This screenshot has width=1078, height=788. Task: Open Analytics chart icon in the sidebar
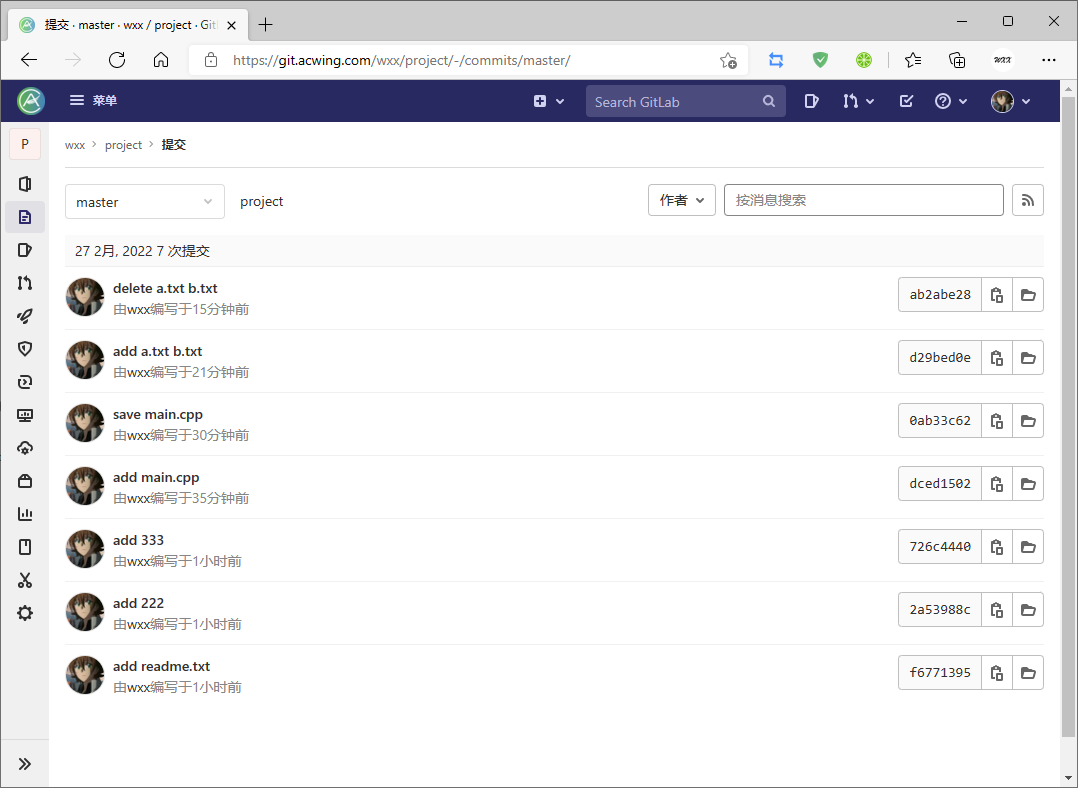tap(25, 514)
